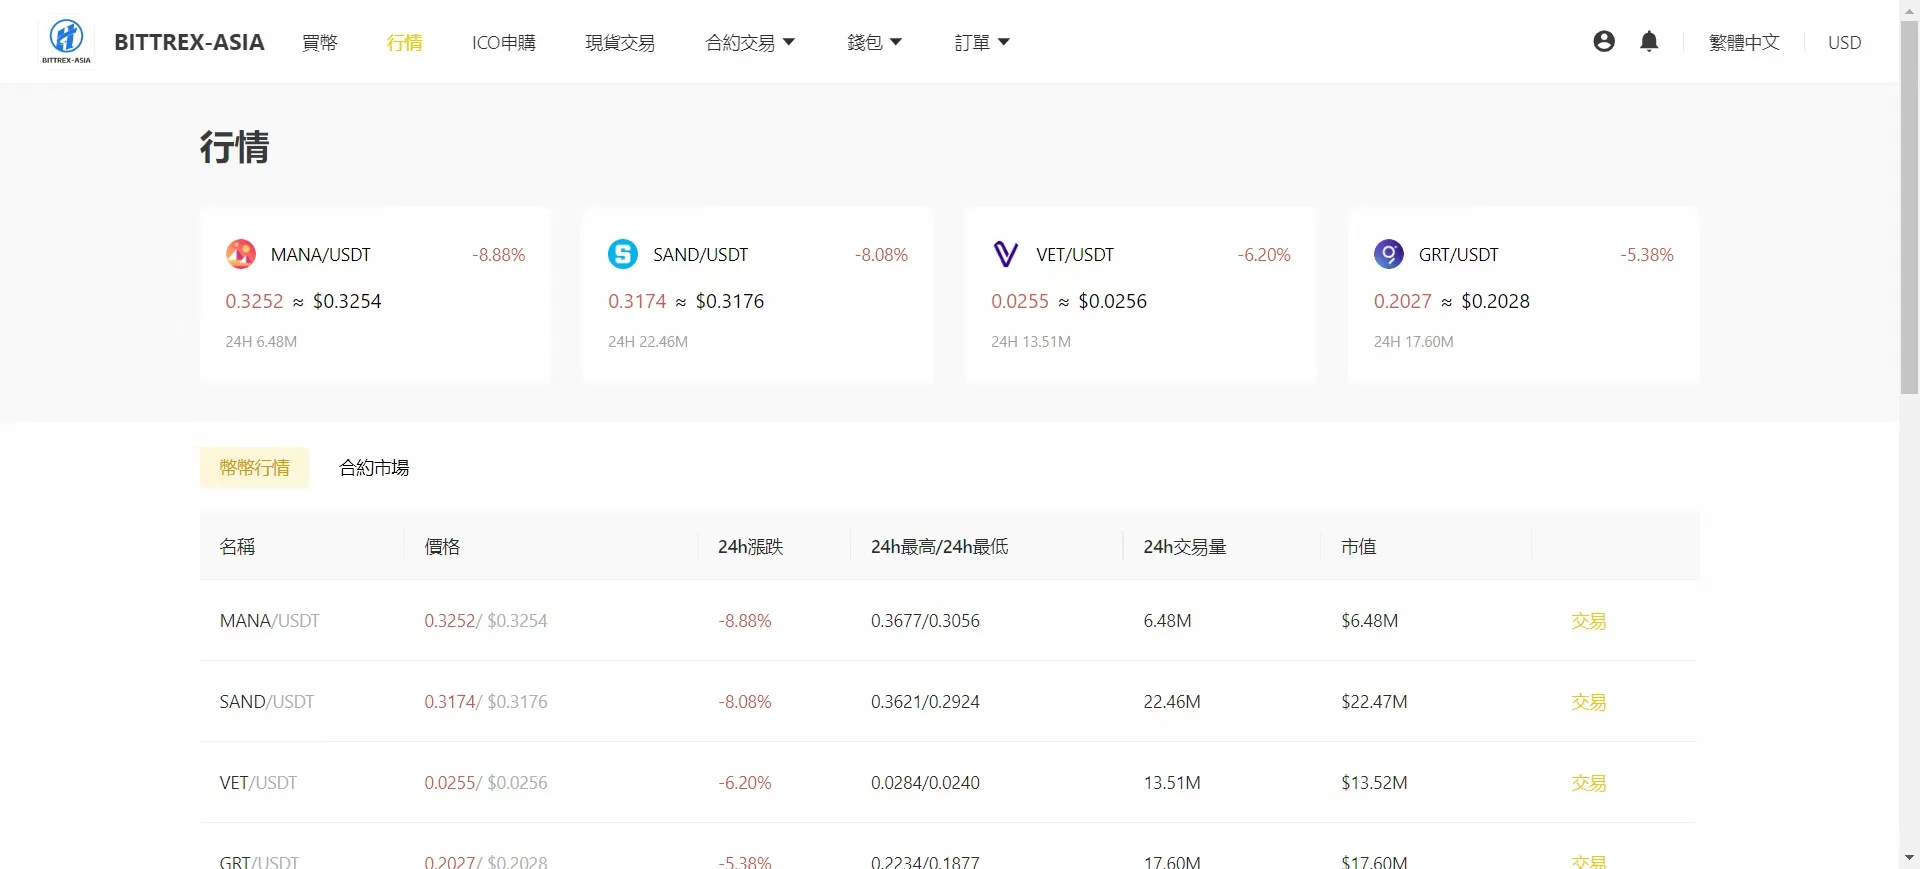
Task: Open the GRT/USDT summary card
Action: tap(1524, 295)
